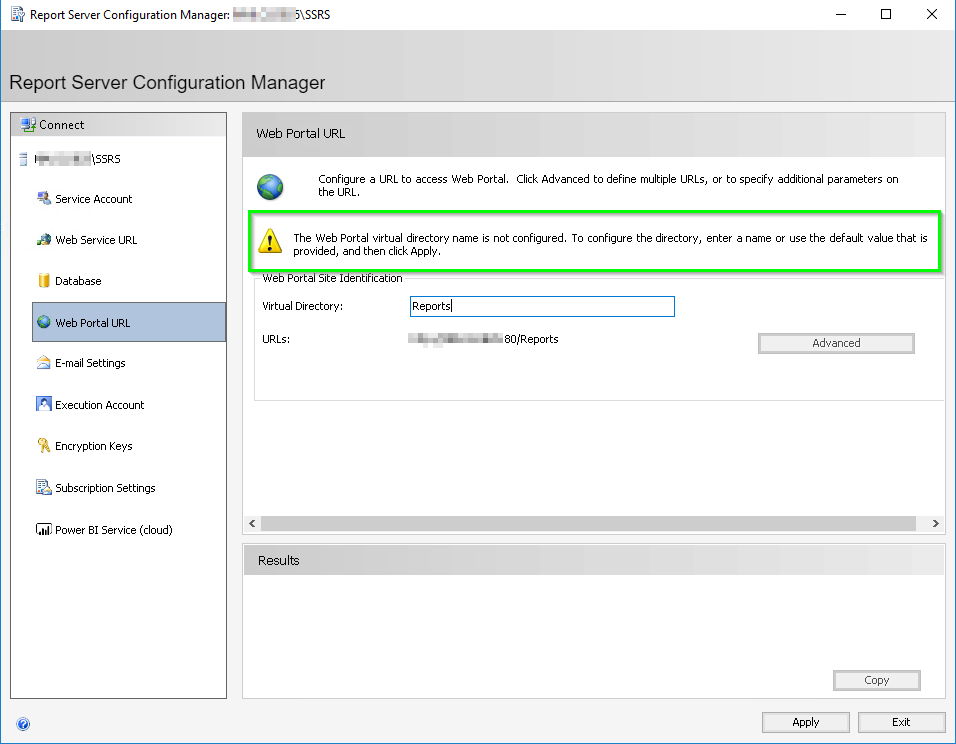The image size is (956, 744).
Task: Open E-mail Settings envelope icon
Action: [x=44, y=363]
